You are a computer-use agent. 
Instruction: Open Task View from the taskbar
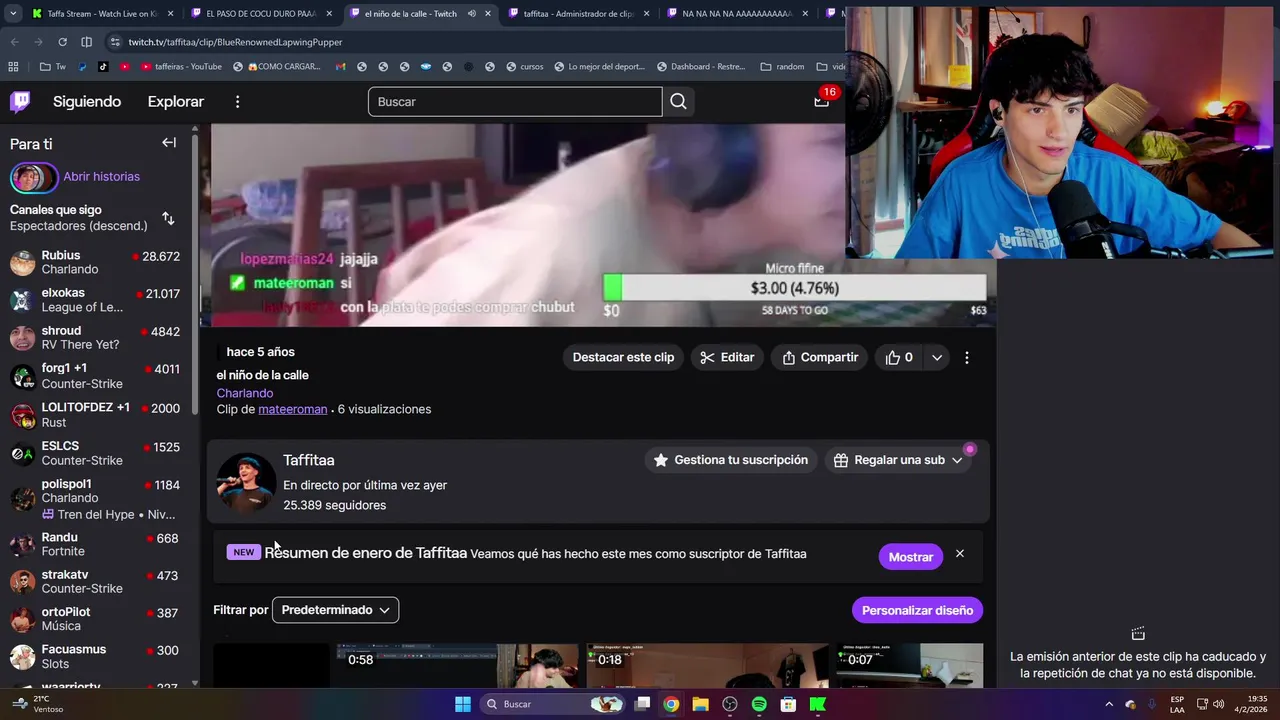tap(643, 704)
